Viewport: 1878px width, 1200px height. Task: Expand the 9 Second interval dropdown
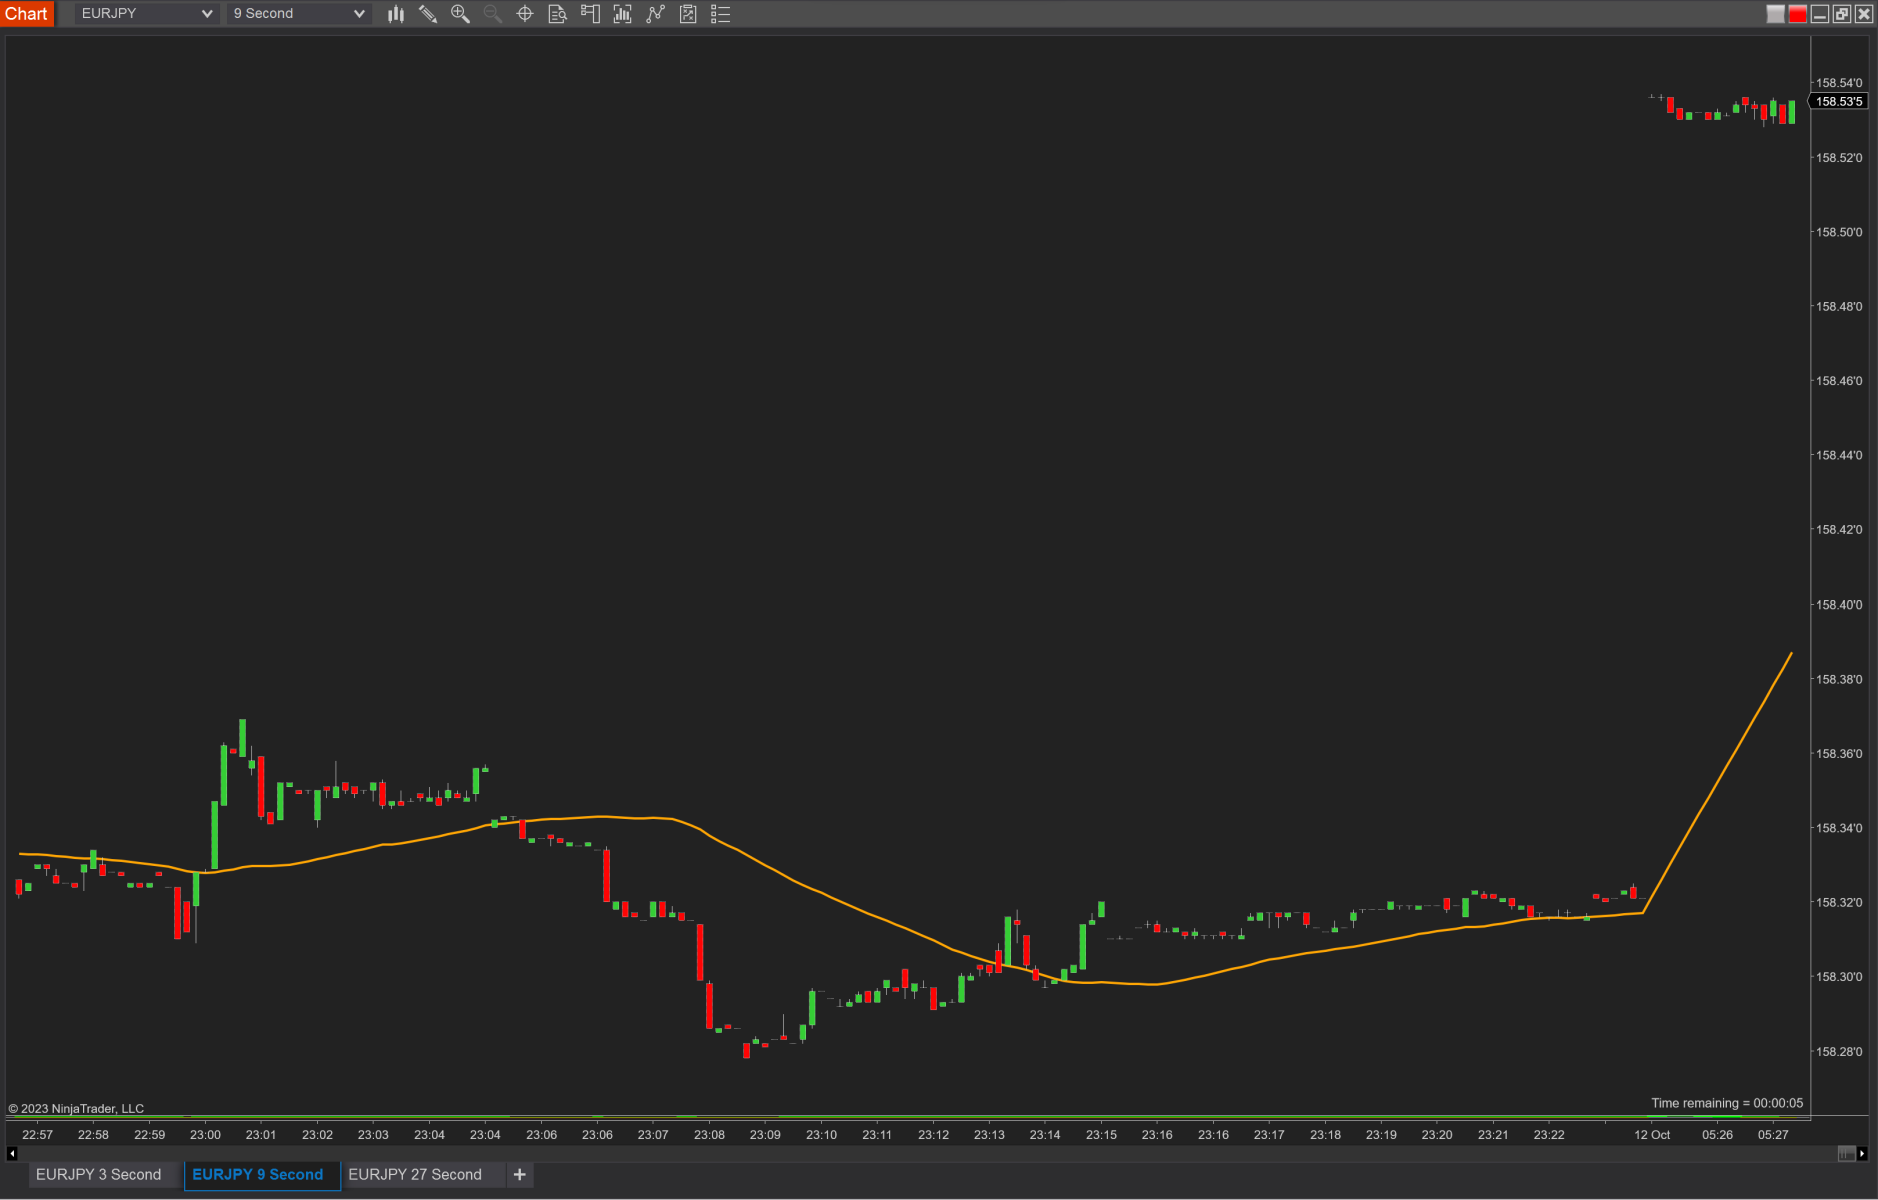coord(299,14)
